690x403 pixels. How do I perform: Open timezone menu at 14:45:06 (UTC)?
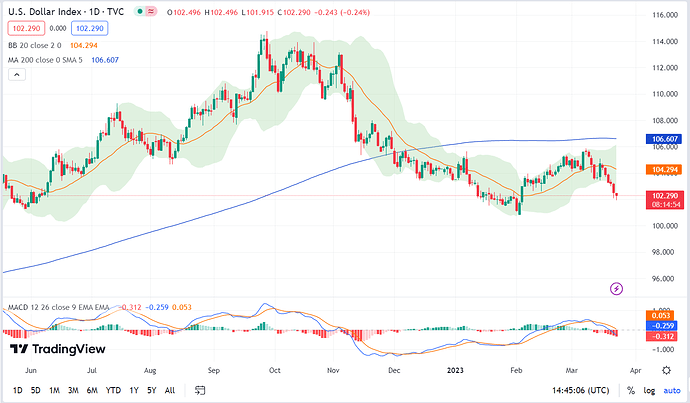[x=581, y=390]
